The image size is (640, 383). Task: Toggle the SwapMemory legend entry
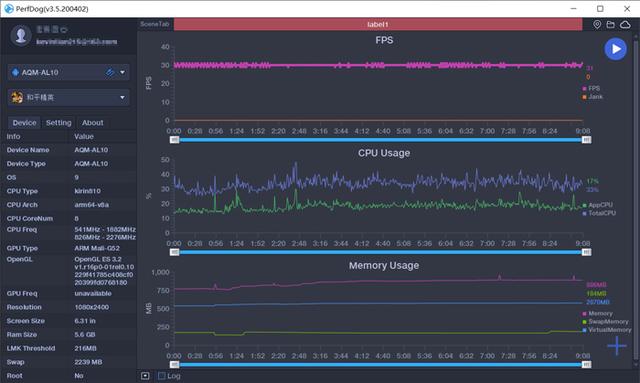click(x=606, y=322)
